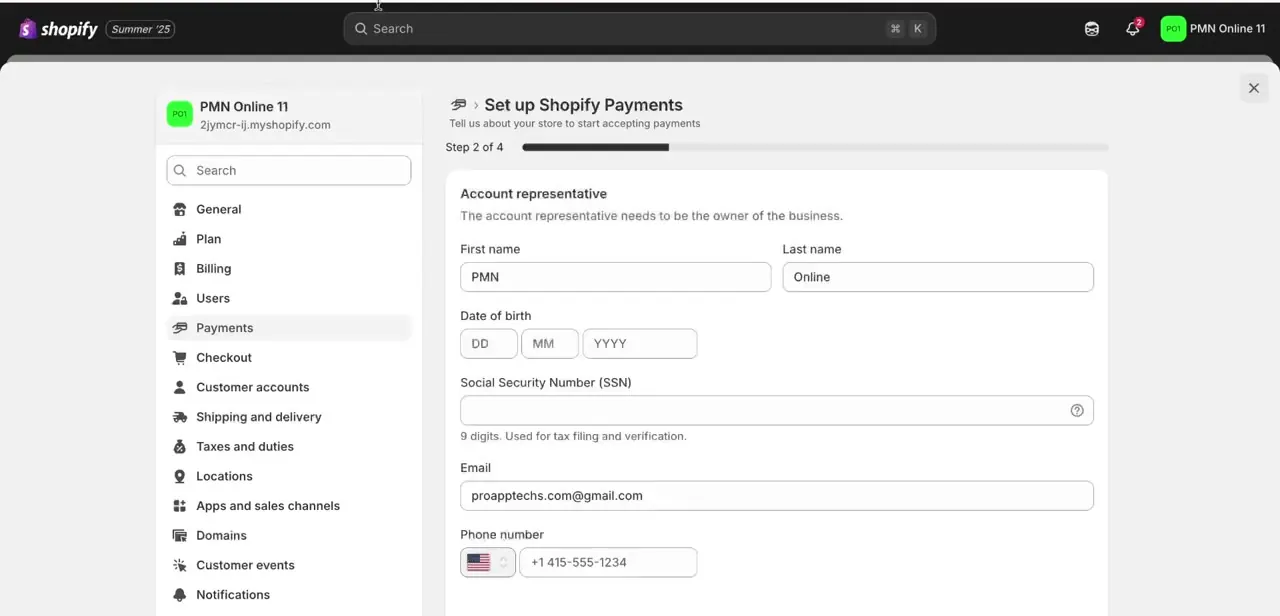The image size is (1280, 616).
Task: Click the Social Security Number field
Action: click(777, 411)
